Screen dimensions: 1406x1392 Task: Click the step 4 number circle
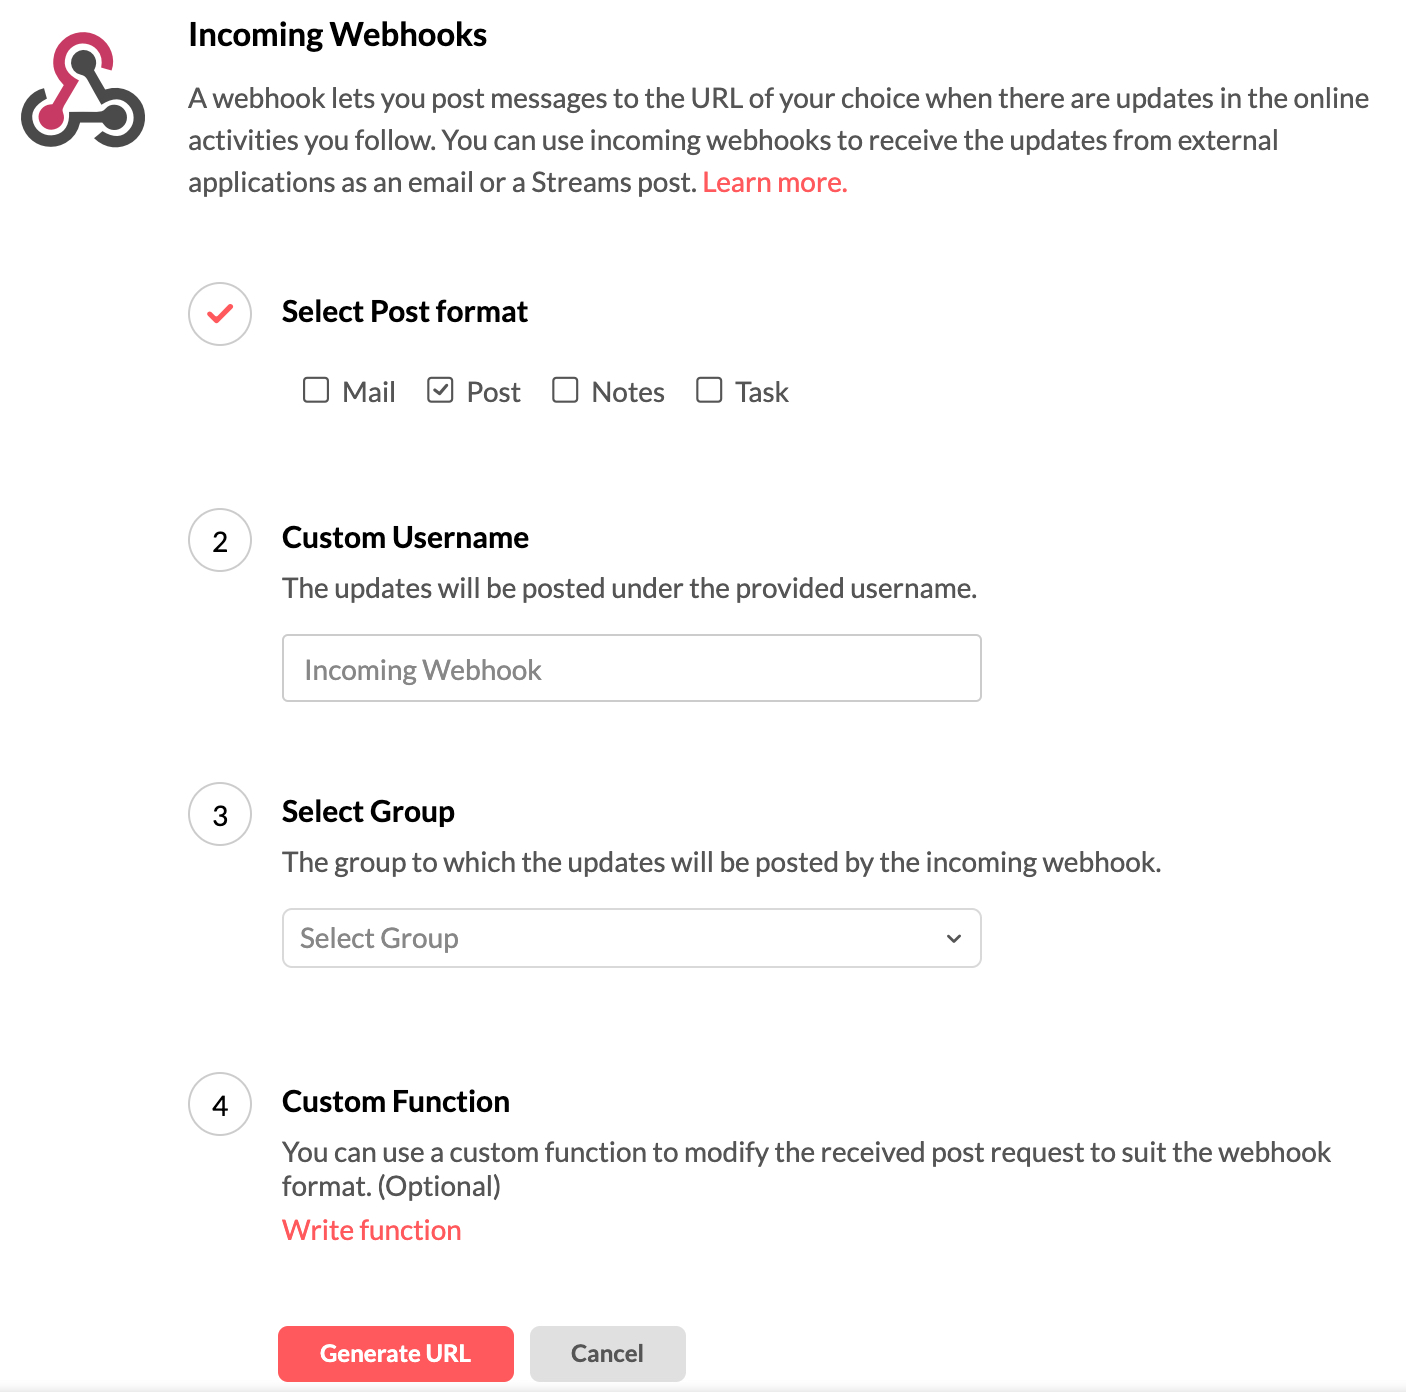[220, 1105]
